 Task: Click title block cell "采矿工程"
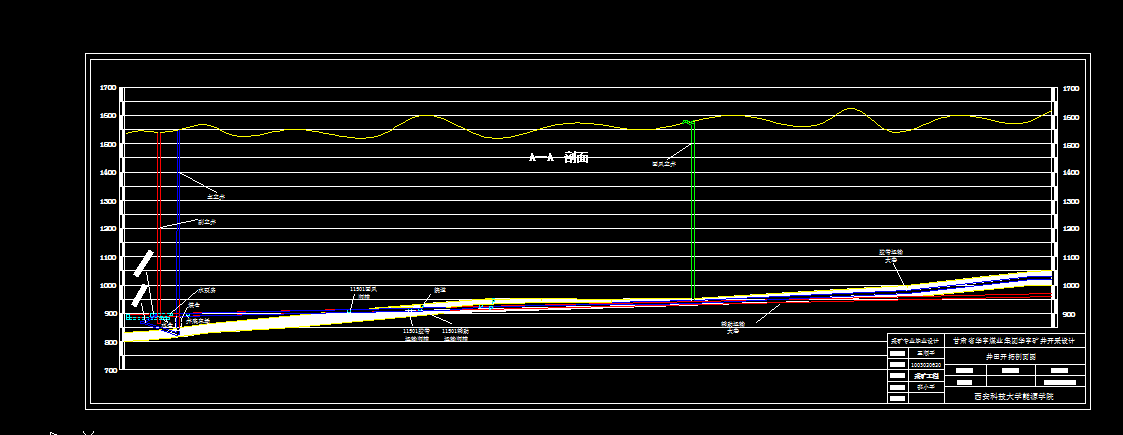click(926, 376)
